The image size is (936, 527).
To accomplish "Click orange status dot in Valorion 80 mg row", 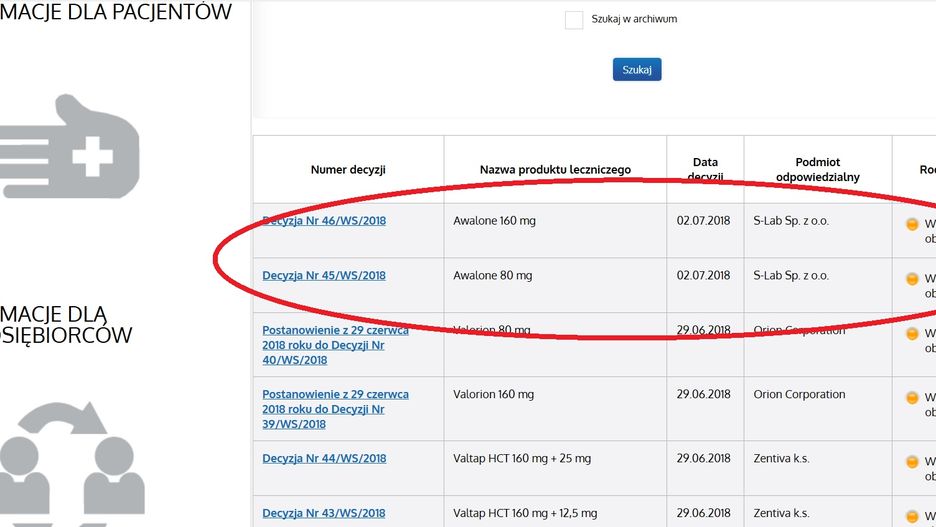I will [912, 334].
